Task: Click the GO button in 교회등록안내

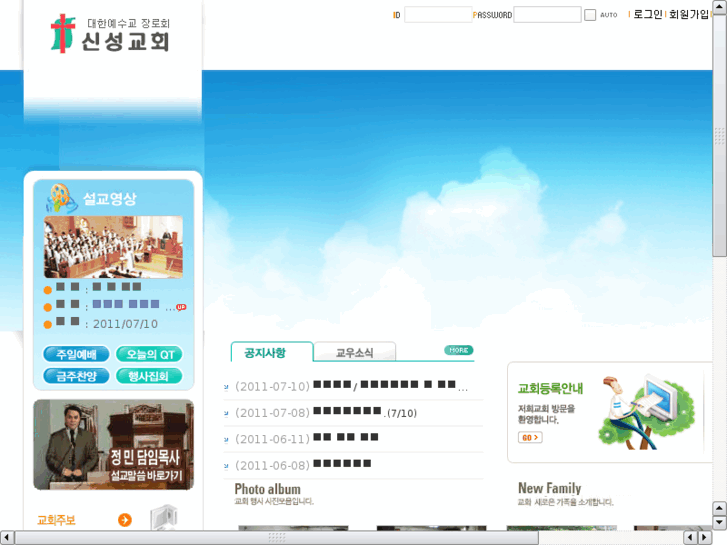Action: point(530,437)
